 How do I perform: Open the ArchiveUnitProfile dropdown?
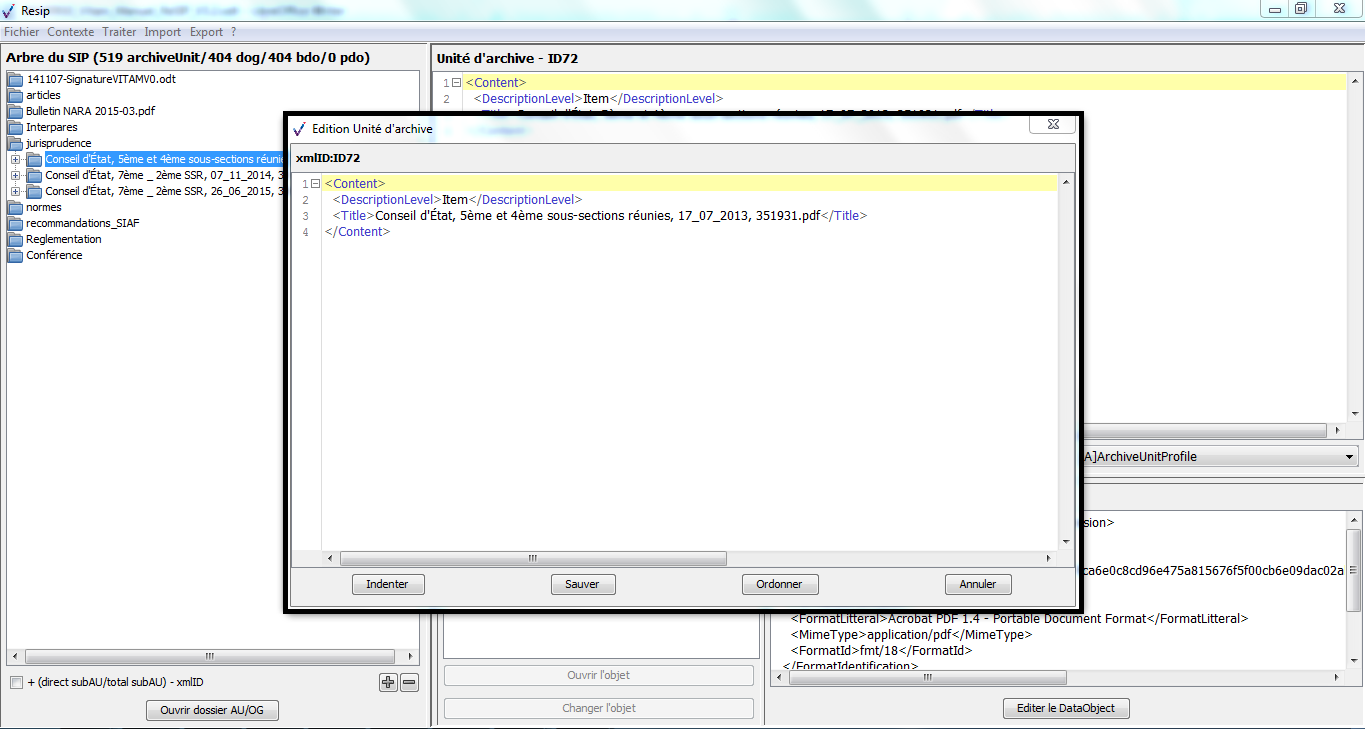pos(1350,457)
